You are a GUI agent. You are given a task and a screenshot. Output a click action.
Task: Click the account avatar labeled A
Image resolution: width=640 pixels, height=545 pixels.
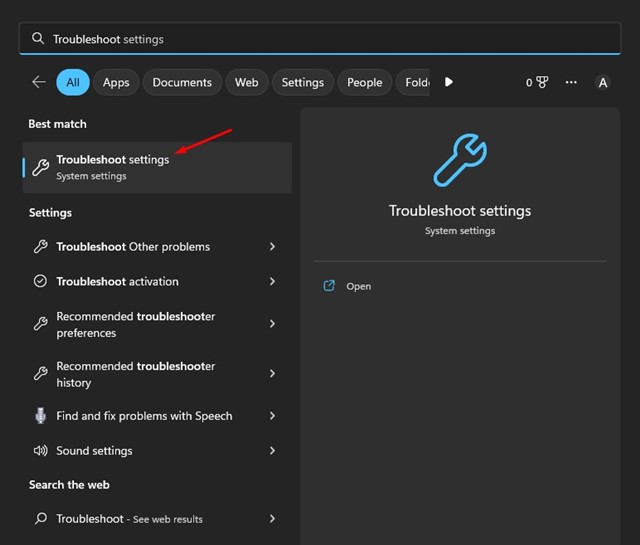point(602,83)
